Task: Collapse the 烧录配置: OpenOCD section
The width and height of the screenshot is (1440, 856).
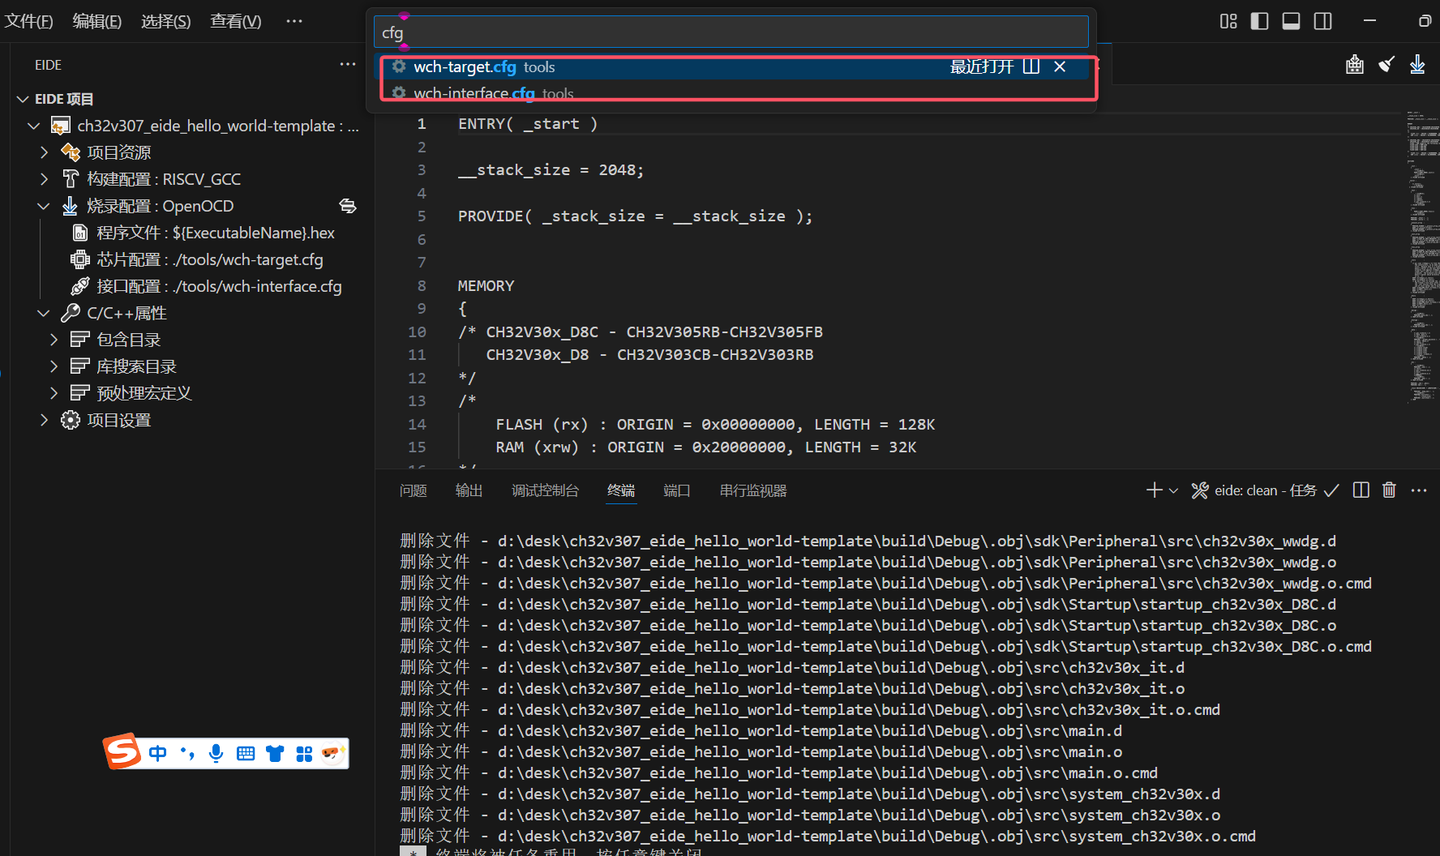Action: pyautogui.click(x=42, y=205)
